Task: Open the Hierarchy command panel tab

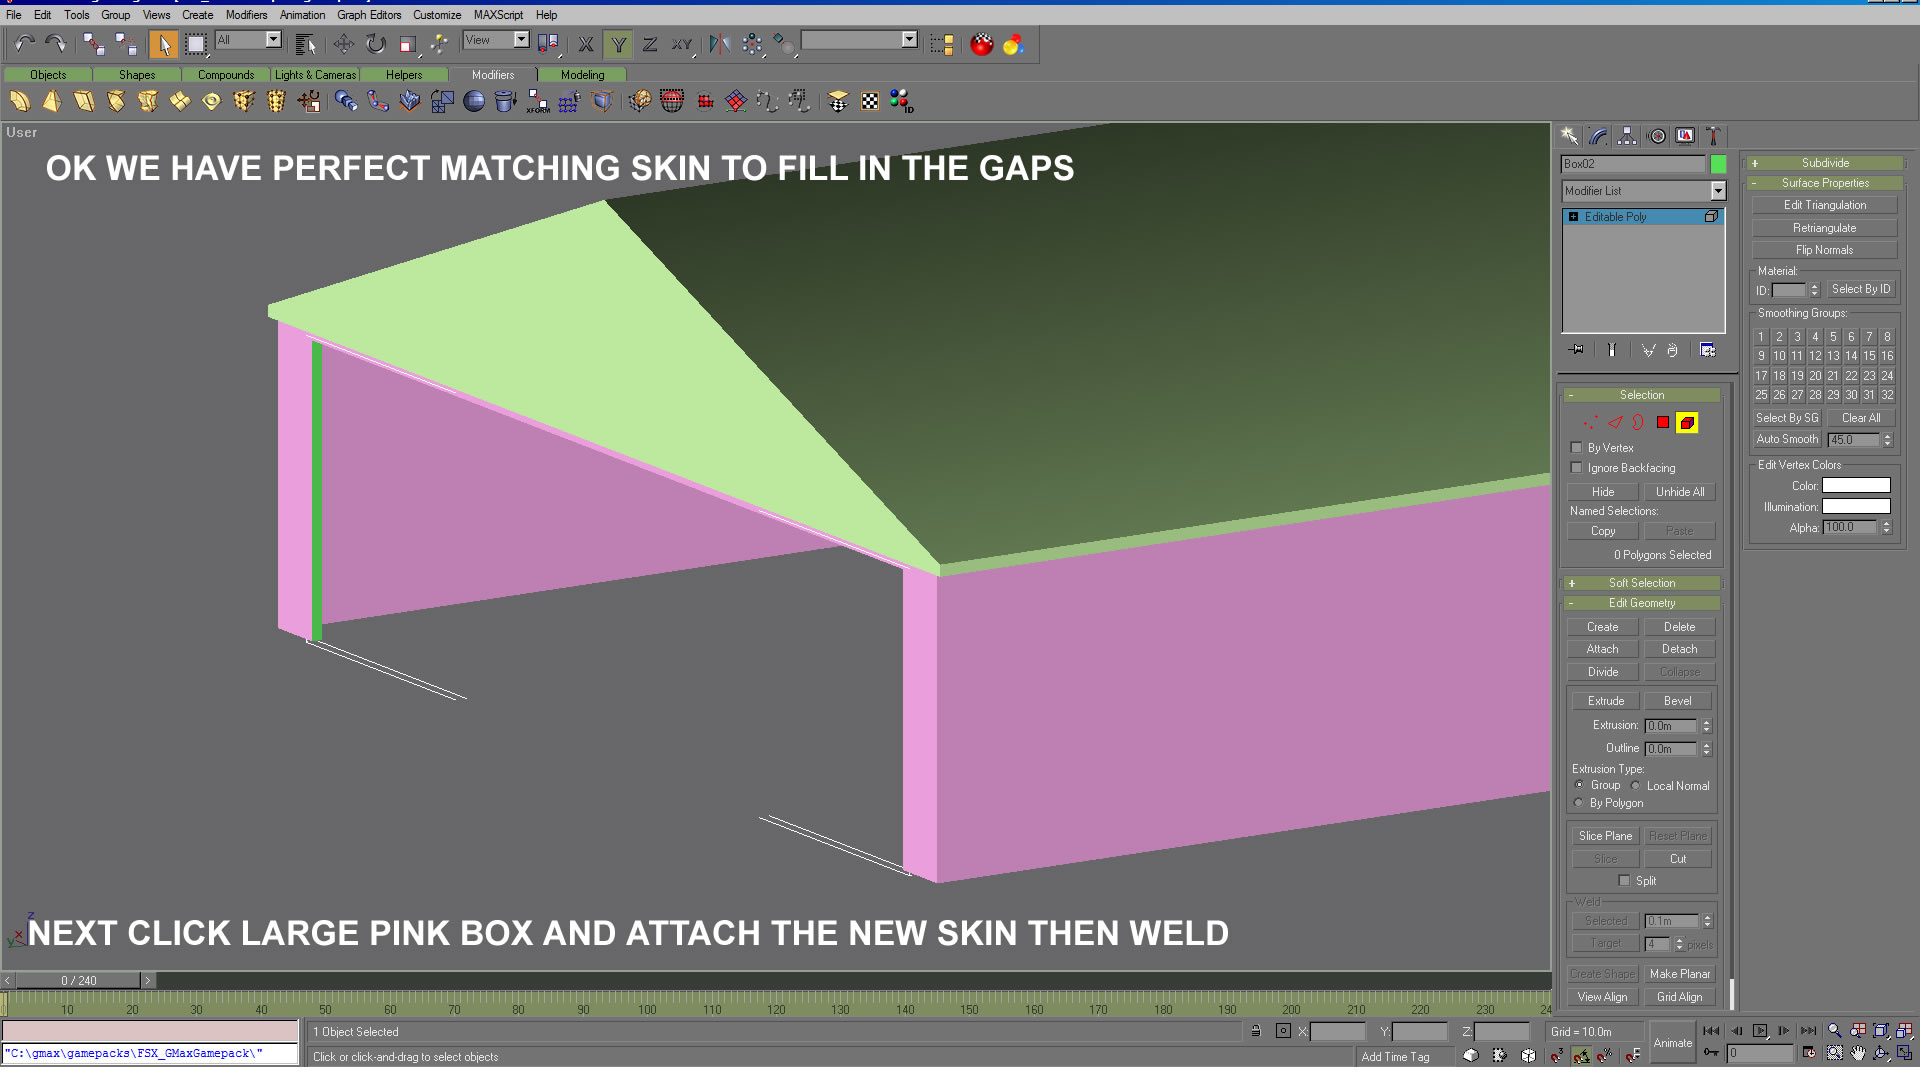Action: [1627, 136]
